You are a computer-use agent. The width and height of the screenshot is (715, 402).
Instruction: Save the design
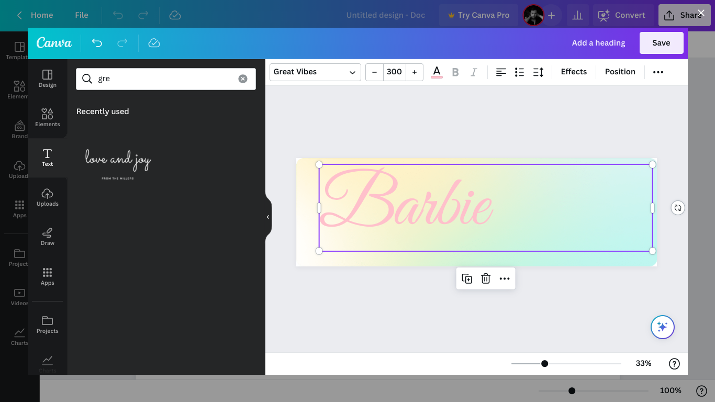pos(661,43)
